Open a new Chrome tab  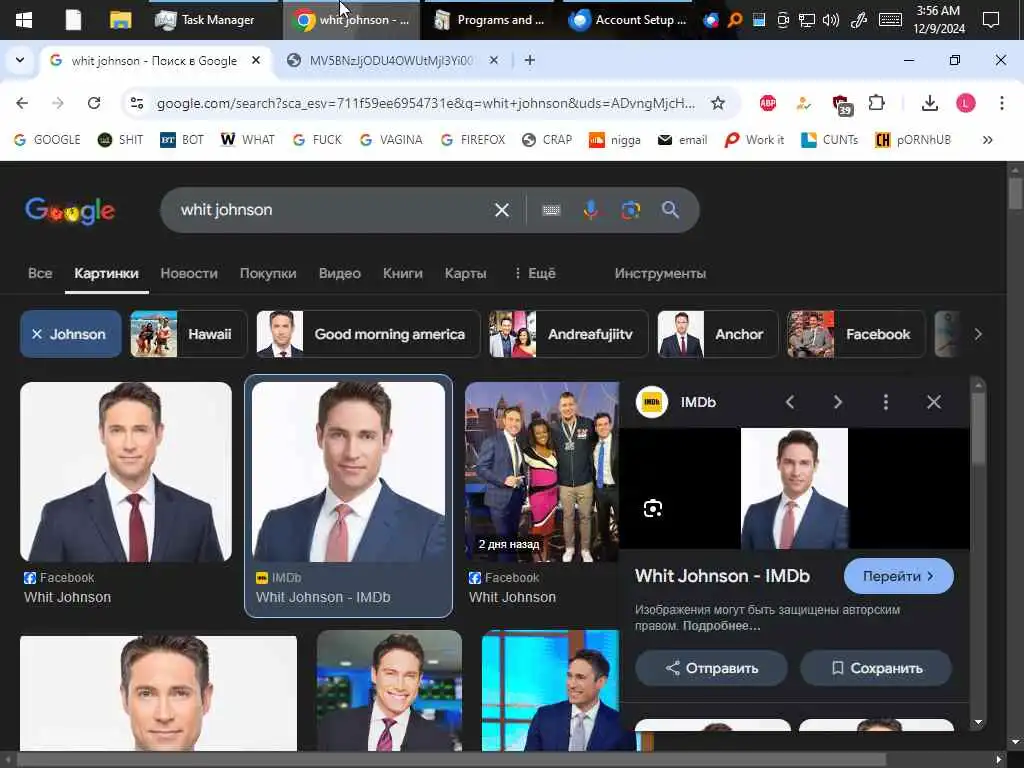tap(530, 60)
